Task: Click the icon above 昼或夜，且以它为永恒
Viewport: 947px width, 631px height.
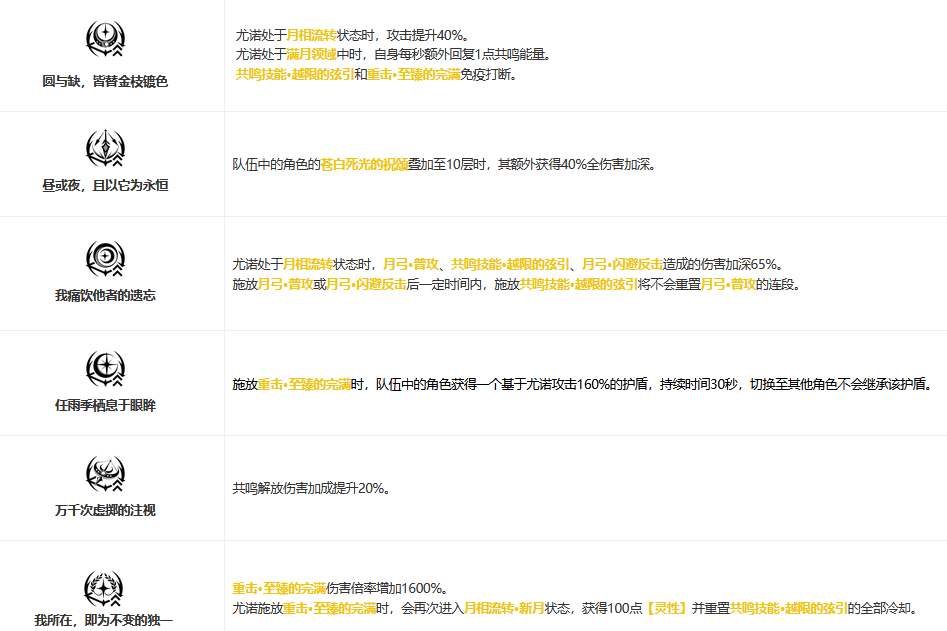Action: 105,148
